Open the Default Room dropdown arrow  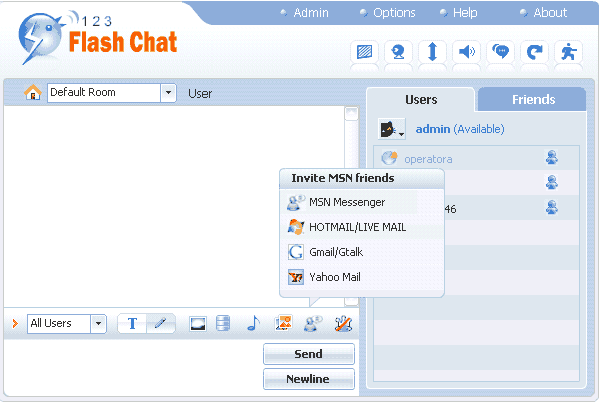click(168, 93)
